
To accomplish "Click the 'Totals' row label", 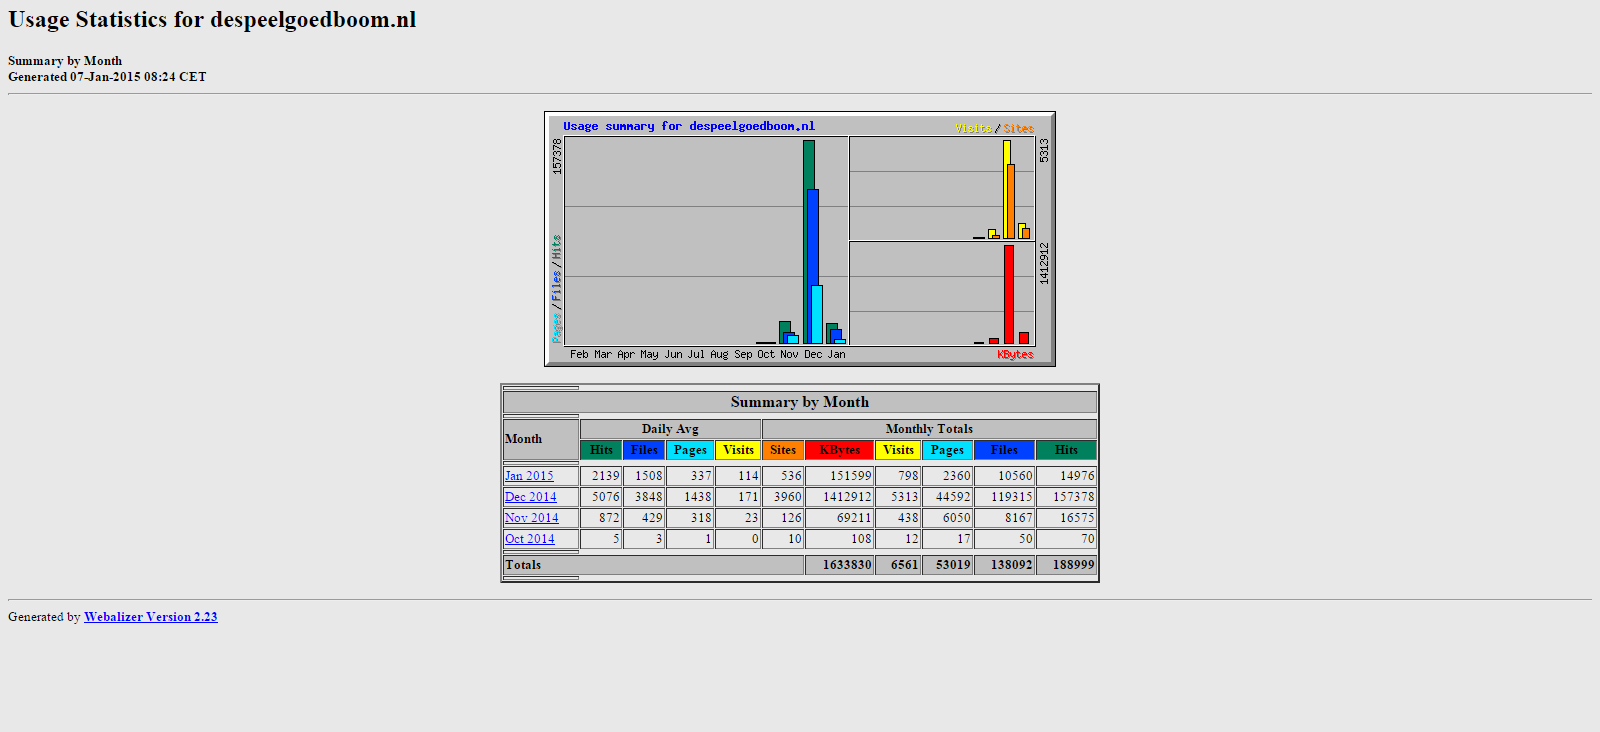I will [653, 565].
